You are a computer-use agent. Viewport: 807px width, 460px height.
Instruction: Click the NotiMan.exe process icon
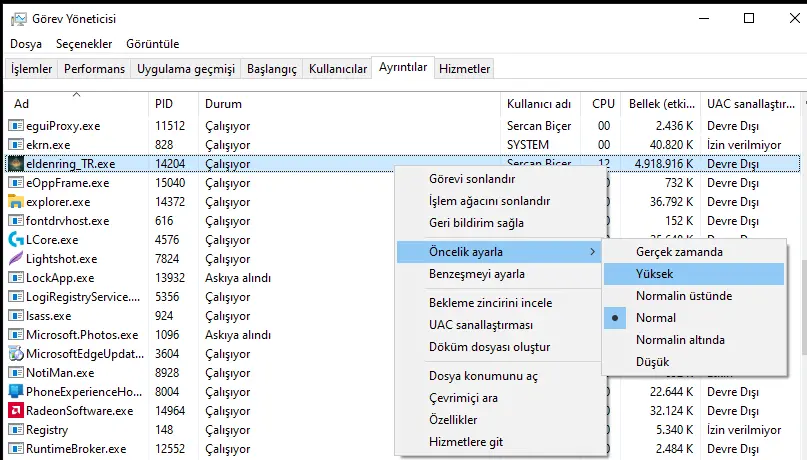click(16, 373)
